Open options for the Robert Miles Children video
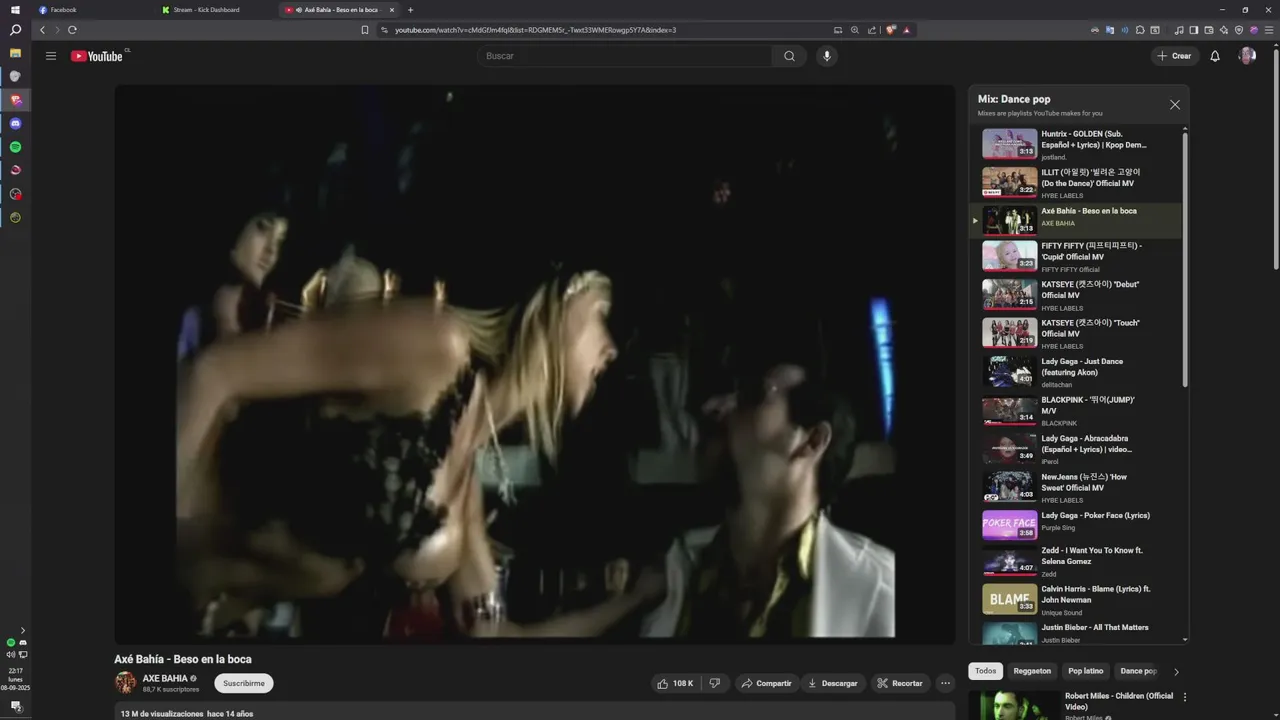 point(1185,697)
